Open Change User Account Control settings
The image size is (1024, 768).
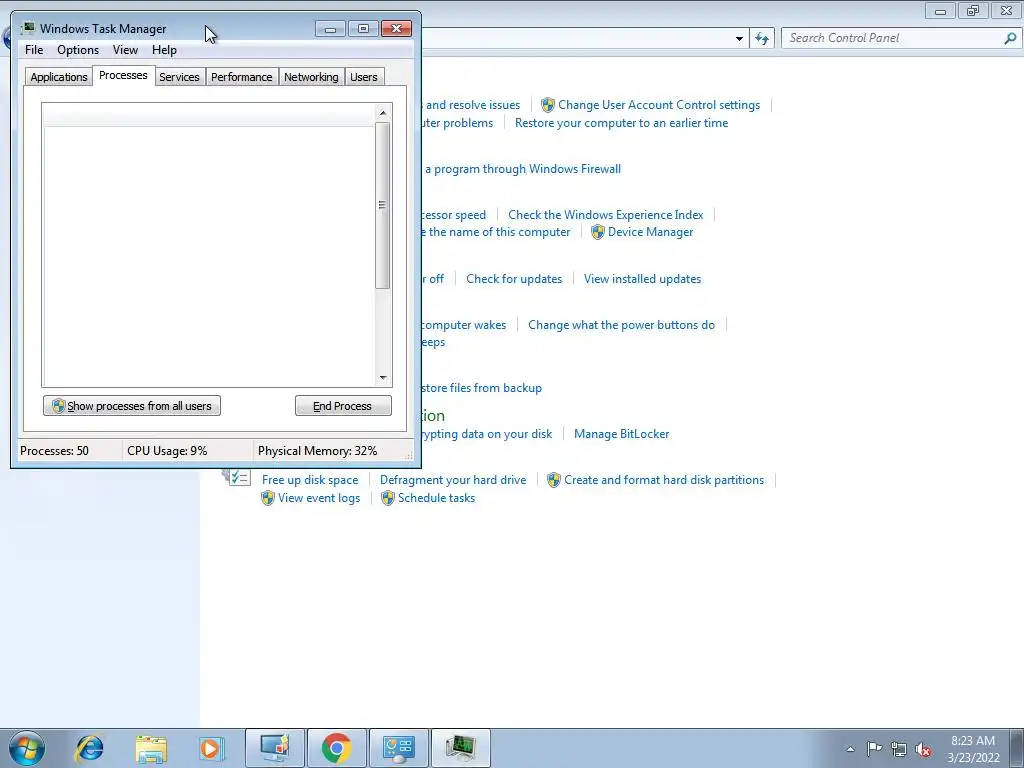pyautogui.click(x=659, y=105)
